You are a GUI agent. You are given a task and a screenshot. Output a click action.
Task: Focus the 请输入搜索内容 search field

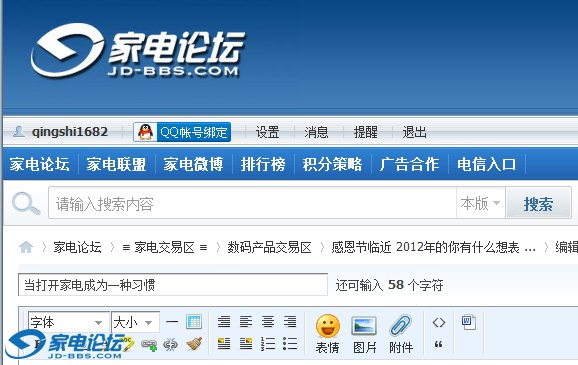pyautogui.click(x=253, y=203)
